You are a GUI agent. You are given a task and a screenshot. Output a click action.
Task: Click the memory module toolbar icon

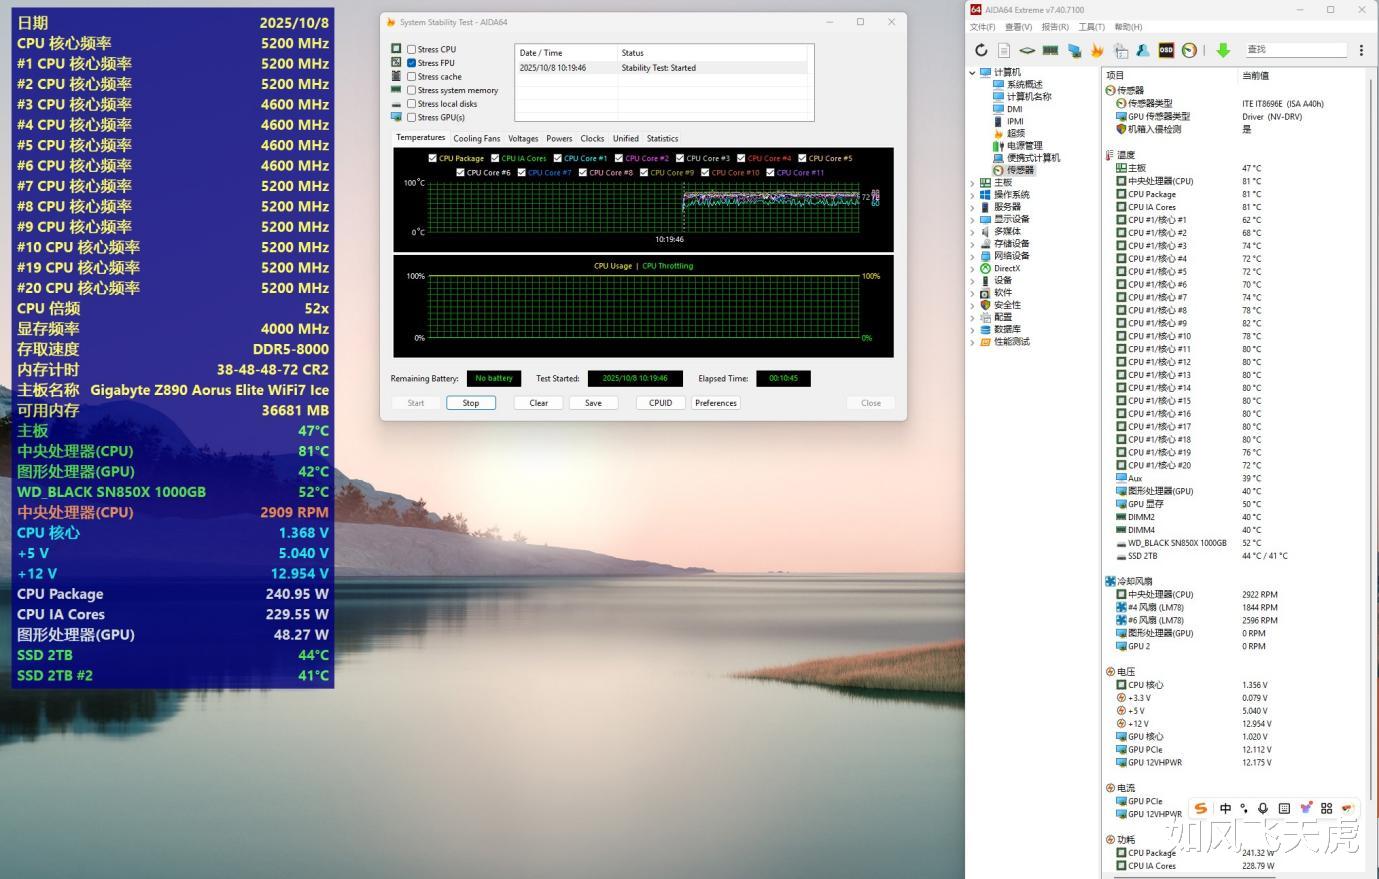(1050, 50)
